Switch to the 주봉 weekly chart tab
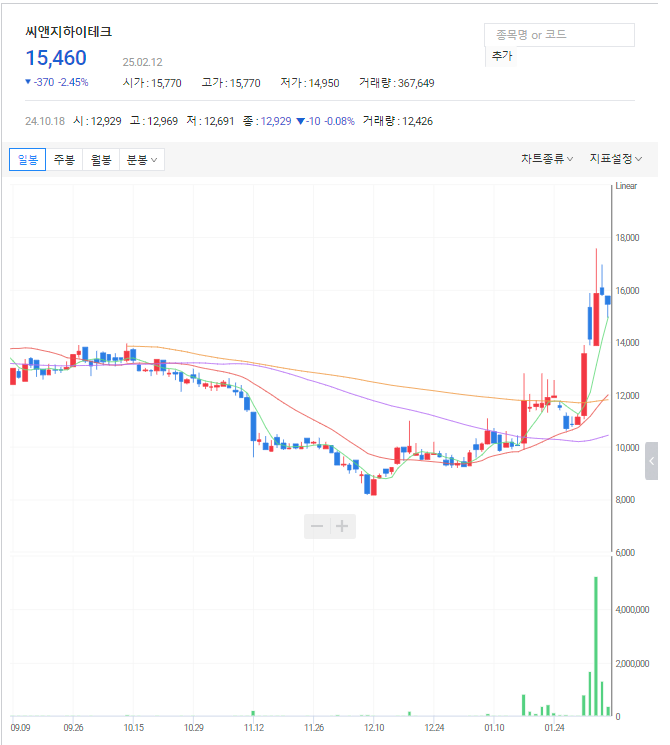 [64, 160]
